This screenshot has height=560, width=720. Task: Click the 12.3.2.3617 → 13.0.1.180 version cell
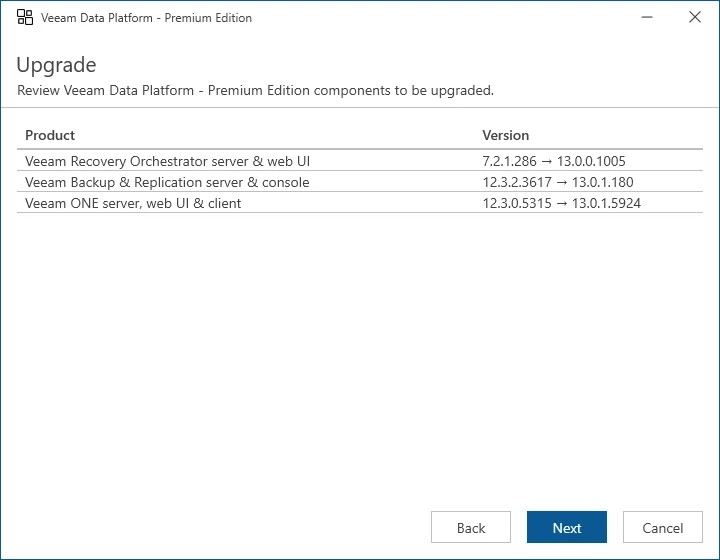[x=557, y=182]
